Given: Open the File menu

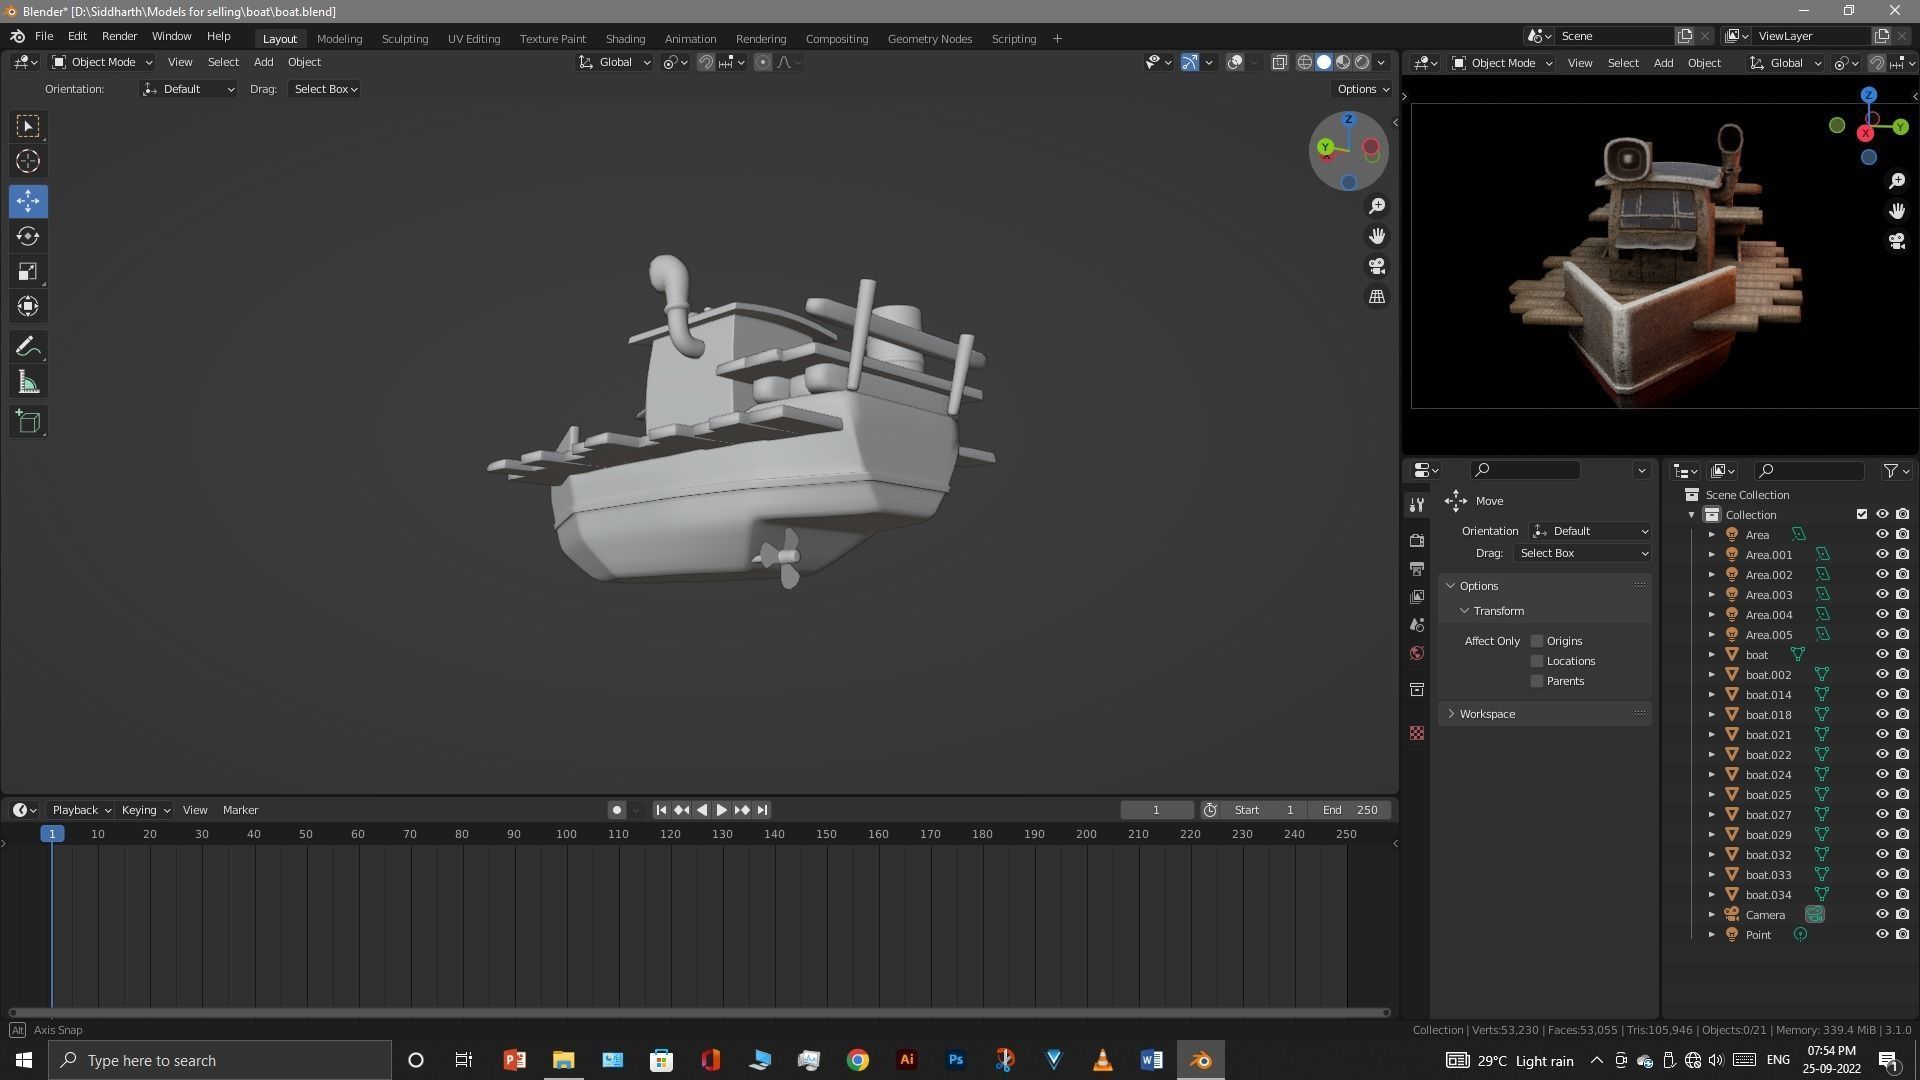Looking at the screenshot, I should pyautogui.click(x=44, y=36).
